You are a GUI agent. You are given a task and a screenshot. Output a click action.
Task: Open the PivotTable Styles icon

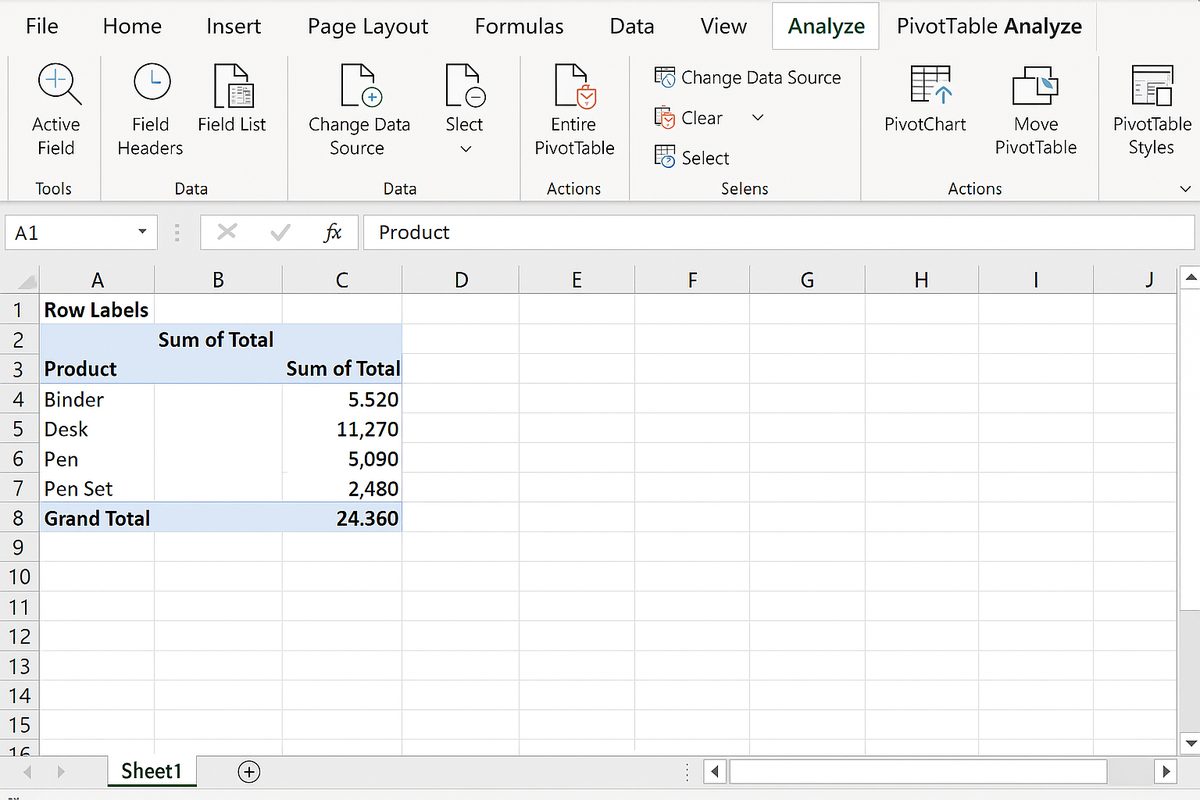[x=1152, y=85]
